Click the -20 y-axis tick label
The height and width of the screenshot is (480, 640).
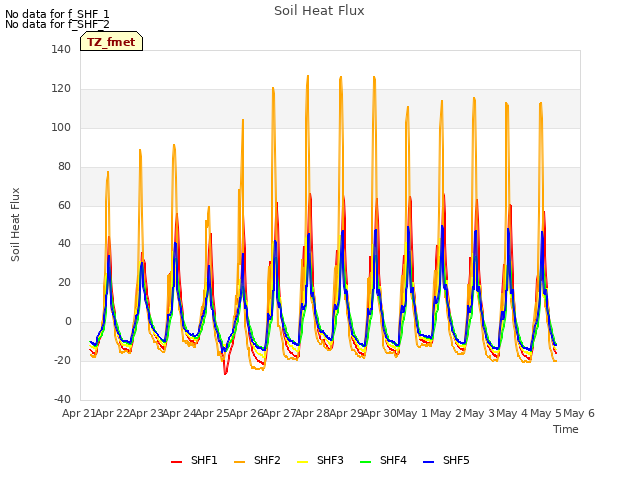pos(62,360)
